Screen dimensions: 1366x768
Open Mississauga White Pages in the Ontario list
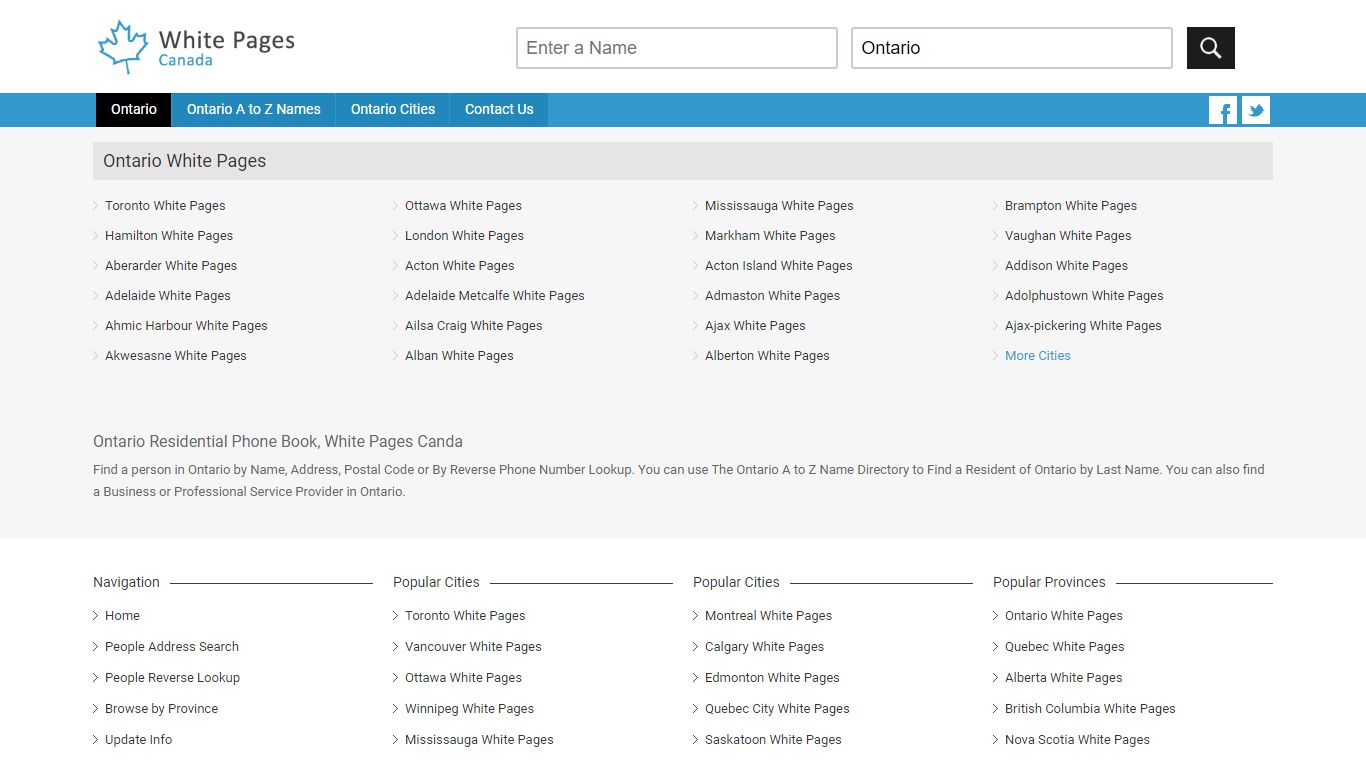point(779,206)
